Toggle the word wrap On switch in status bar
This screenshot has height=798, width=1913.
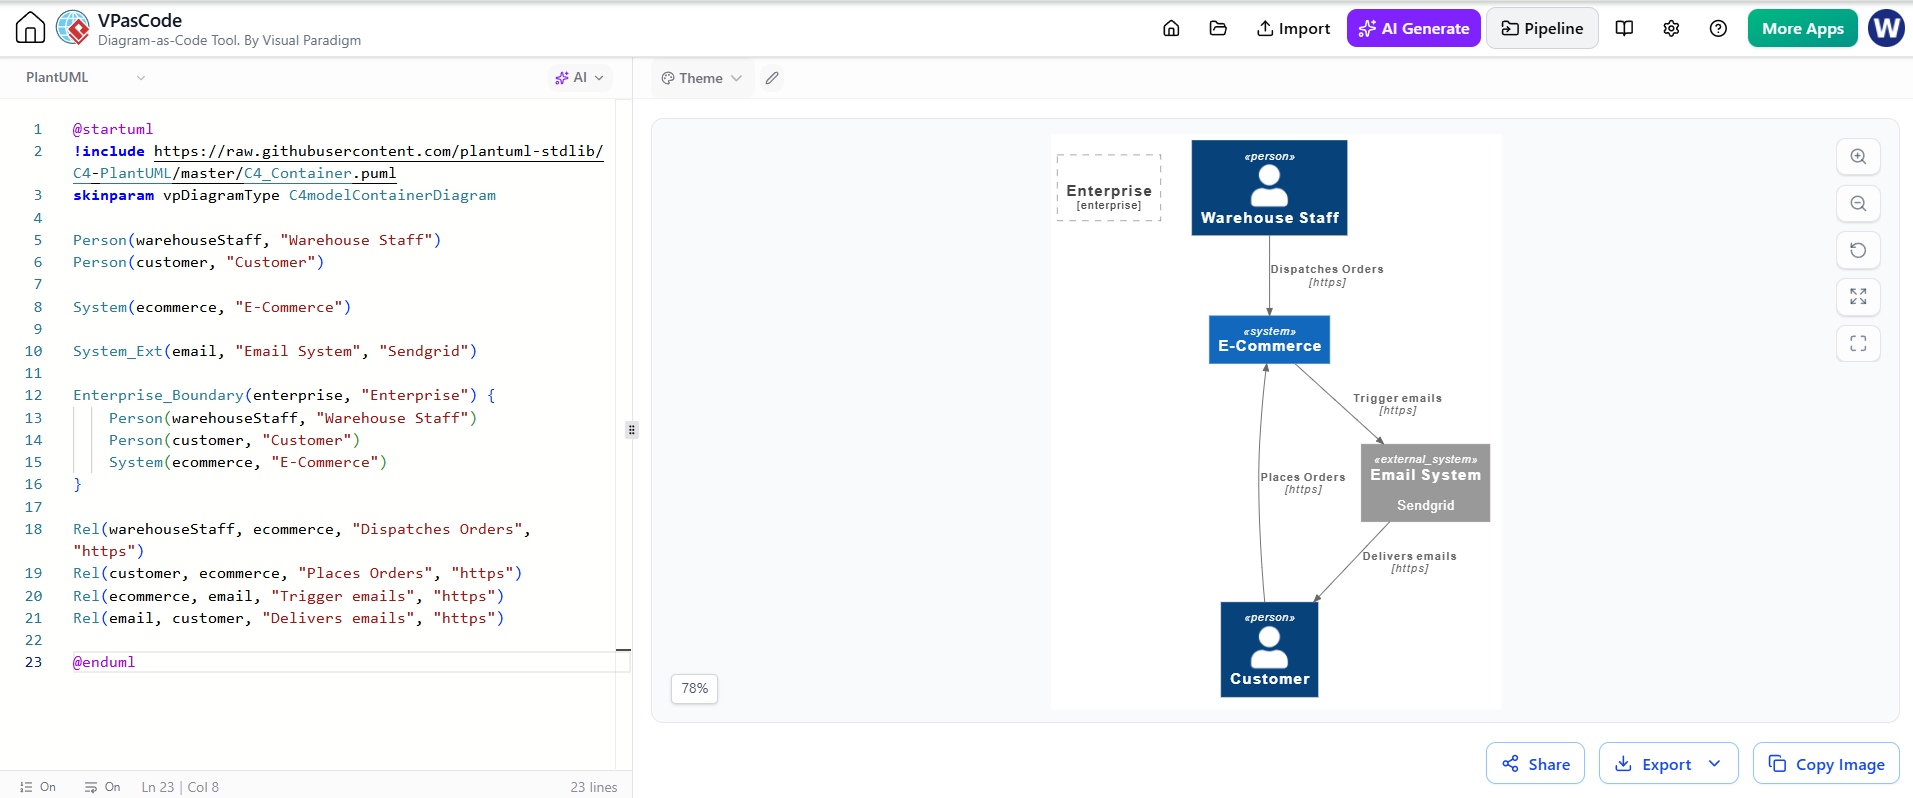click(103, 787)
